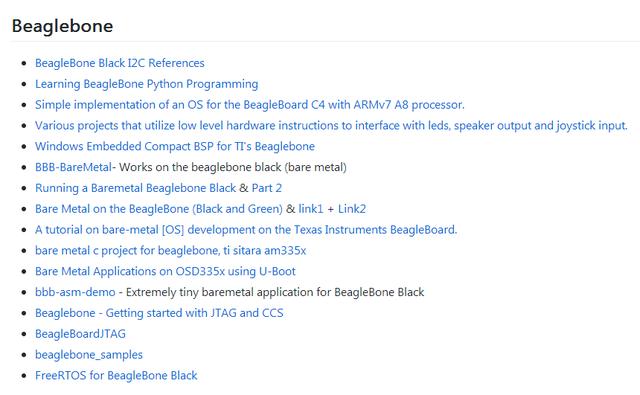Viewport: 640px width, 395px height.
Task: Open Running a Baremetal Beaglebone Black
Action: click(136, 188)
